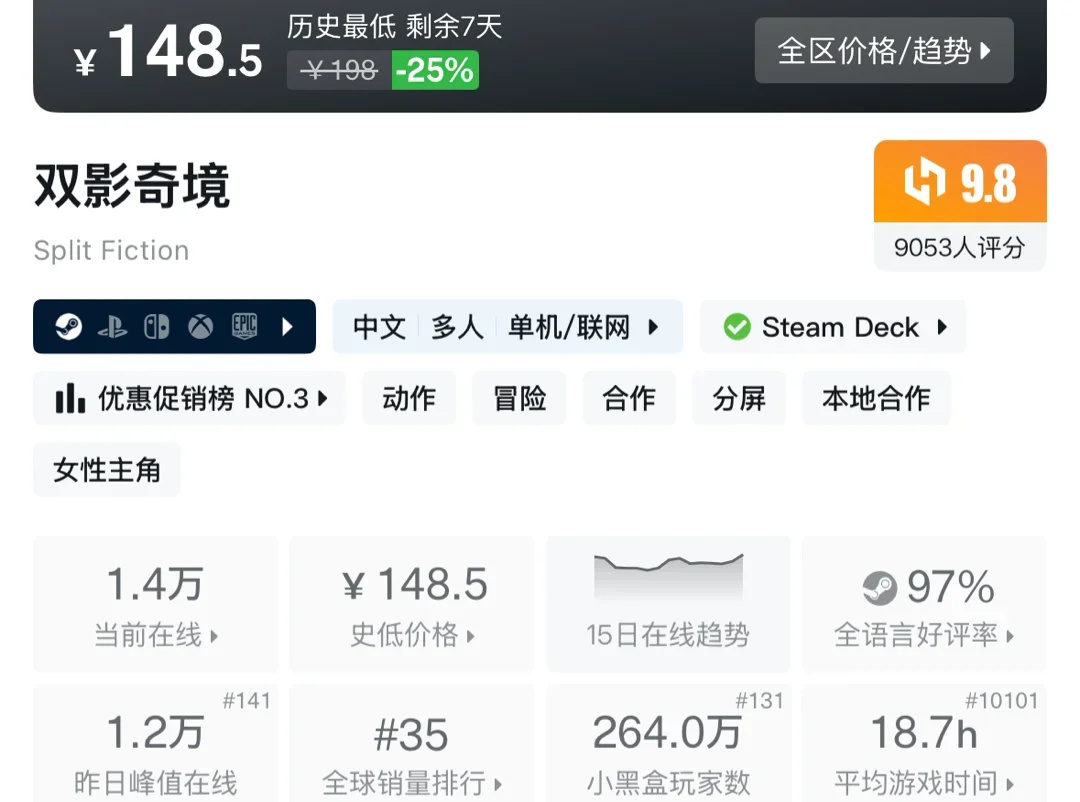
Task: Open the 9.8 score badge
Action: click(x=960, y=182)
